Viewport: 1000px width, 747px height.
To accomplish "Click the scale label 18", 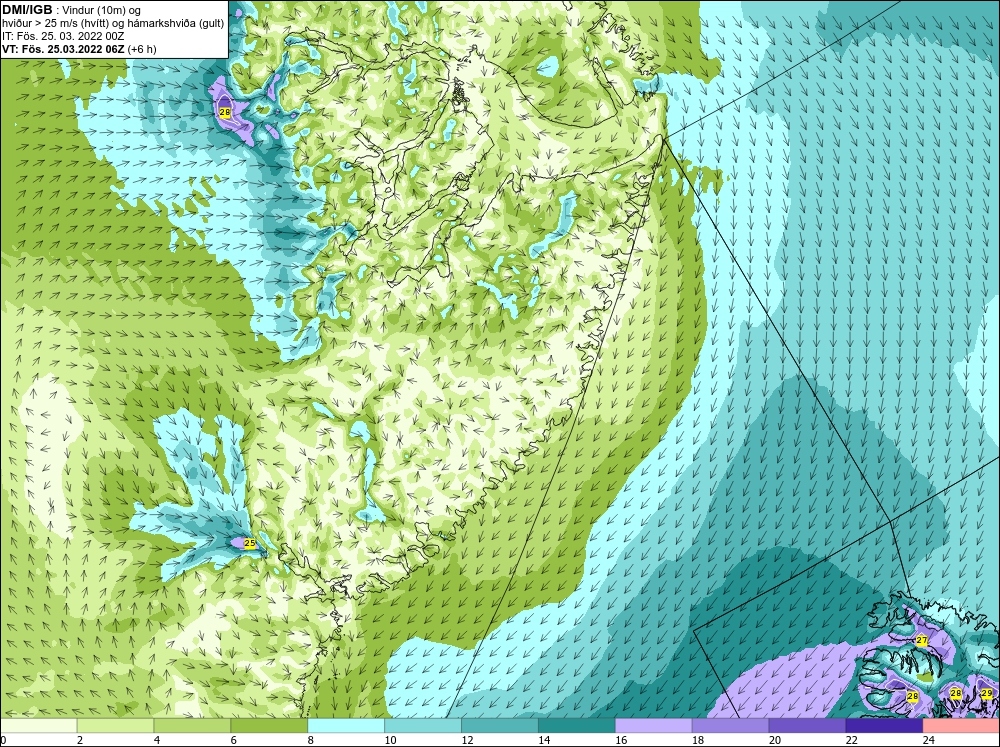I will (698, 740).
